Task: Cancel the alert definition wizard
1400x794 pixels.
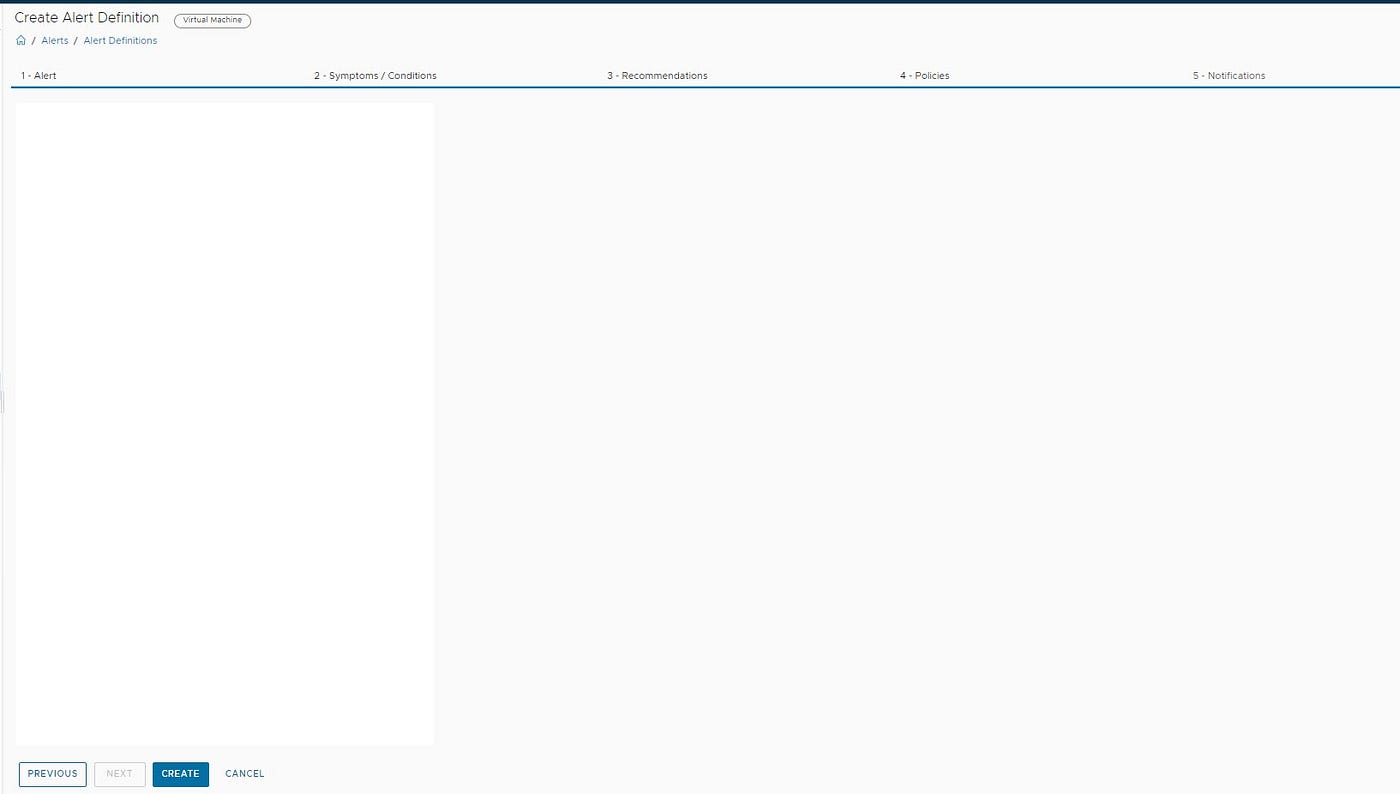Action: pyautogui.click(x=245, y=774)
